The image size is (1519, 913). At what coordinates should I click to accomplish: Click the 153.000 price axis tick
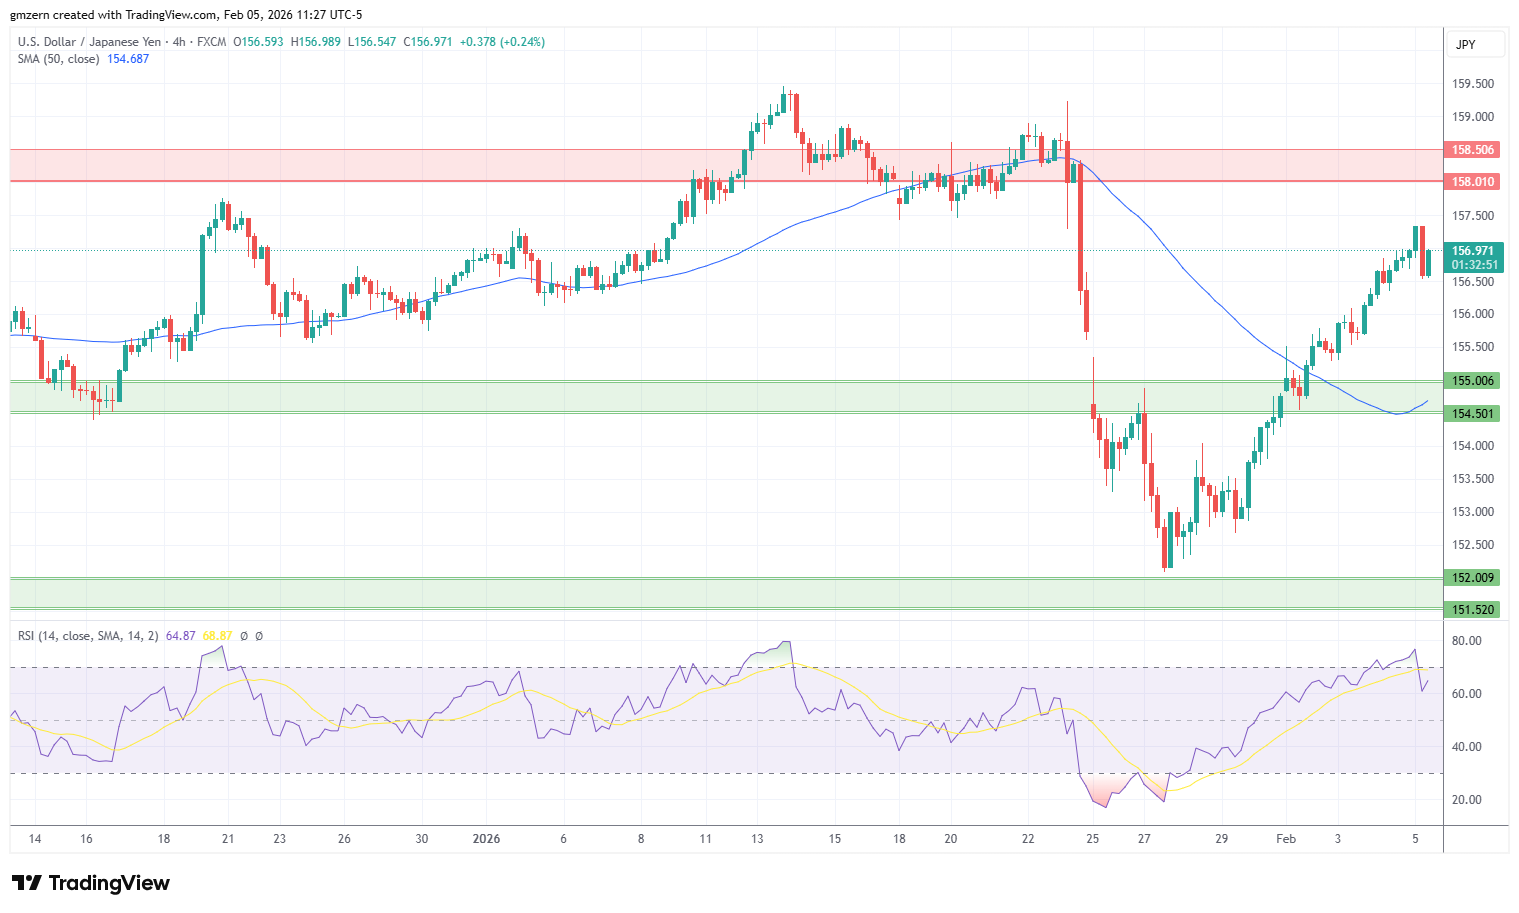point(1473,512)
